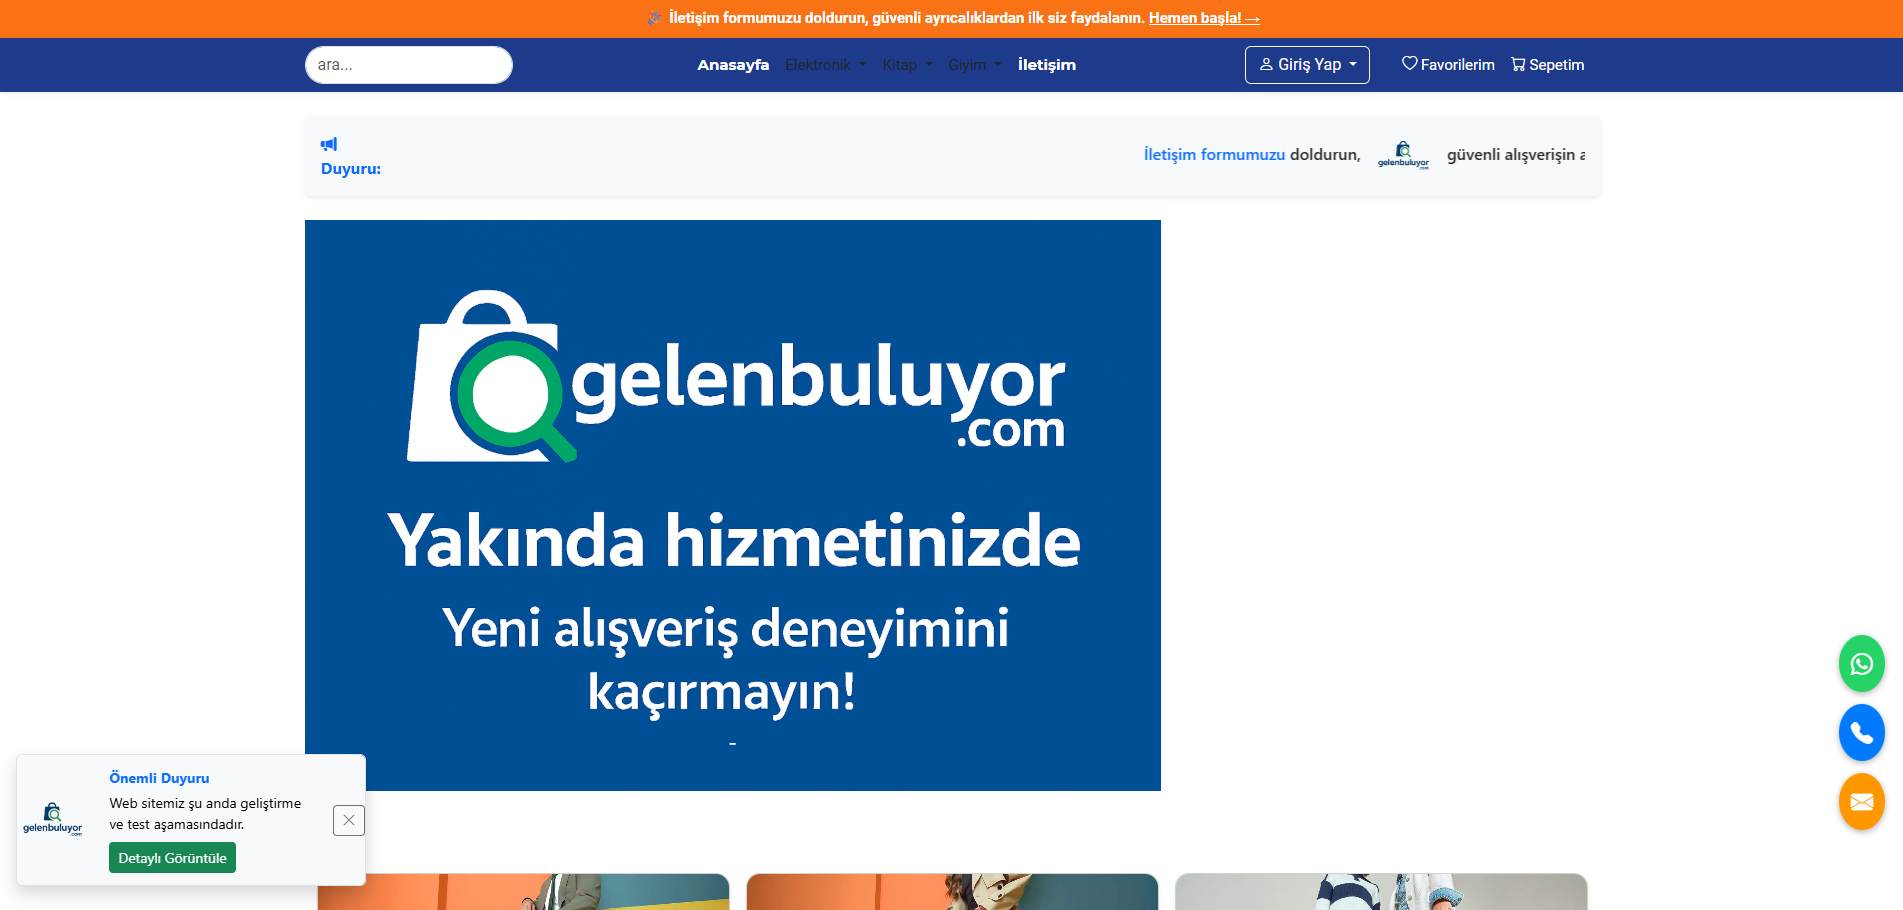
Task: Expand the Giyim category dropdown
Action: pos(974,65)
